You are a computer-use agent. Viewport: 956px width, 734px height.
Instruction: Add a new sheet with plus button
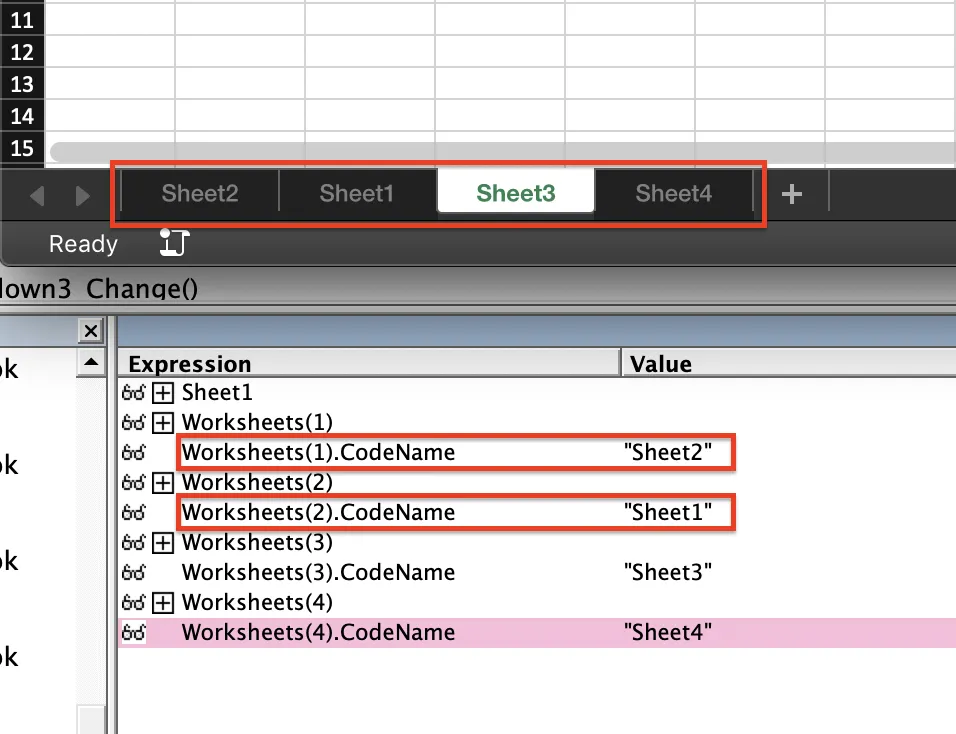791,194
